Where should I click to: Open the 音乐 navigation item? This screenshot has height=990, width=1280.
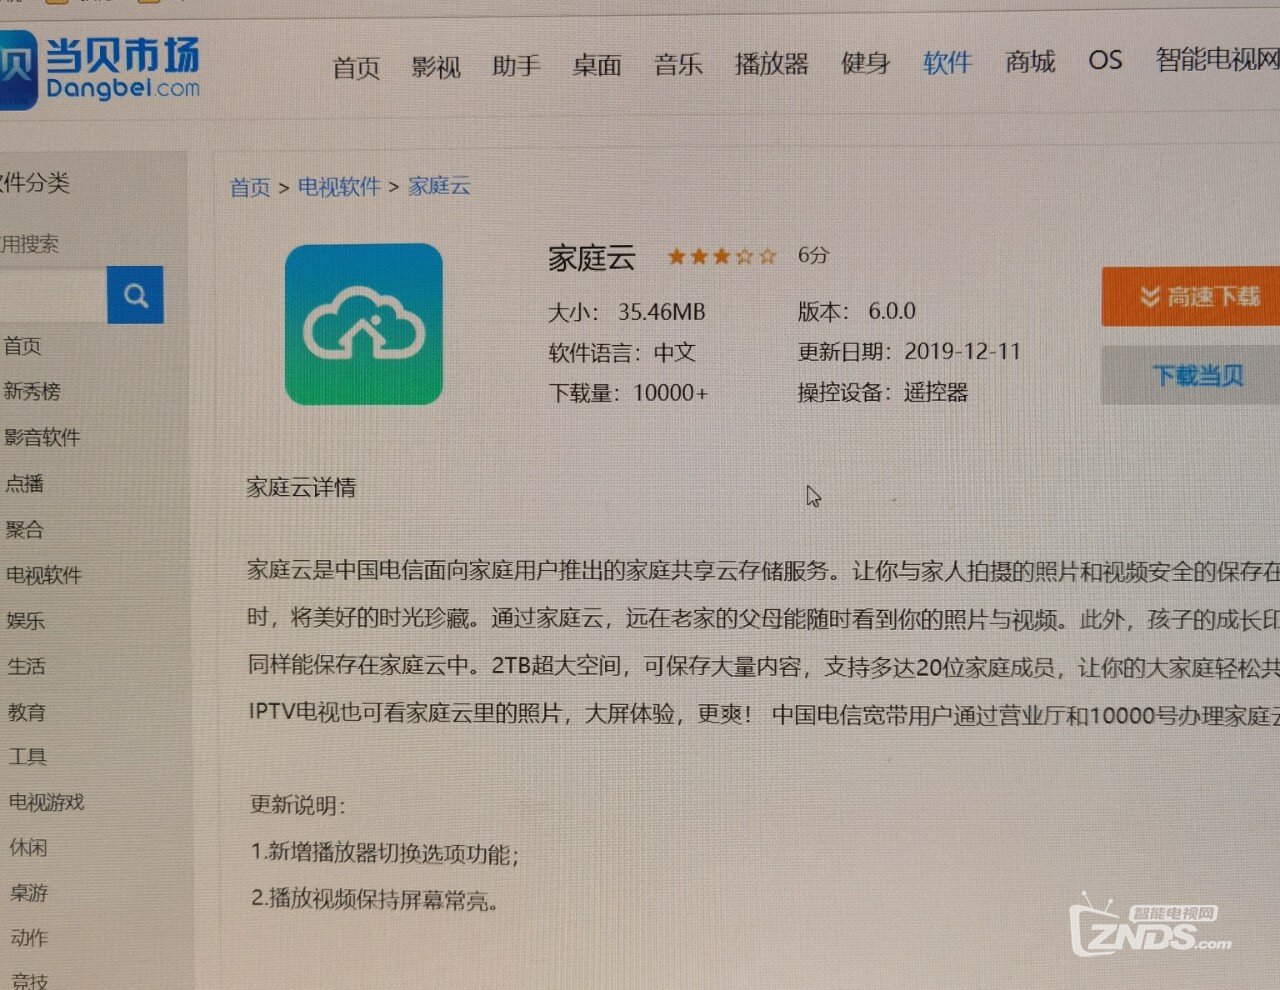pyautogui.click(x=678, y=65)
